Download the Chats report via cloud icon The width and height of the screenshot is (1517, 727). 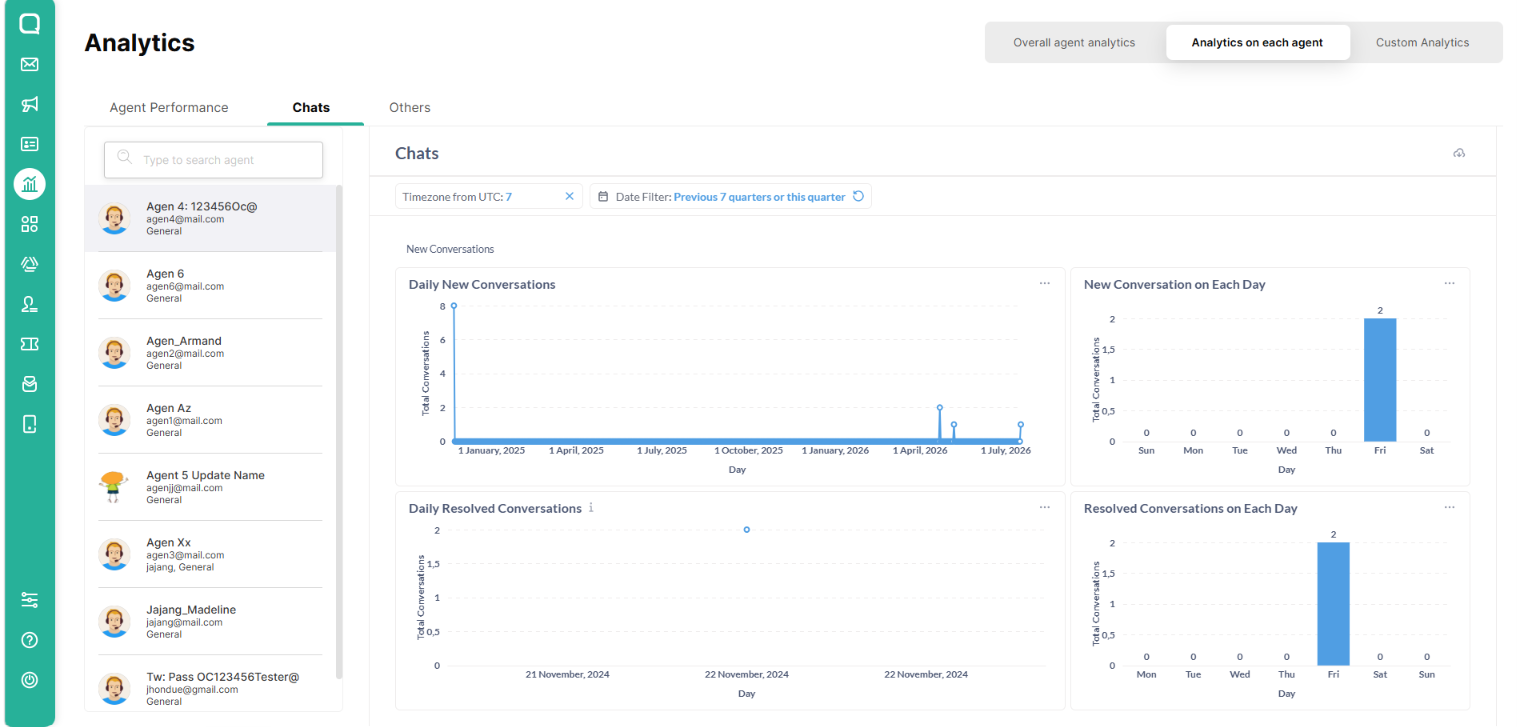pos(1459,153)
